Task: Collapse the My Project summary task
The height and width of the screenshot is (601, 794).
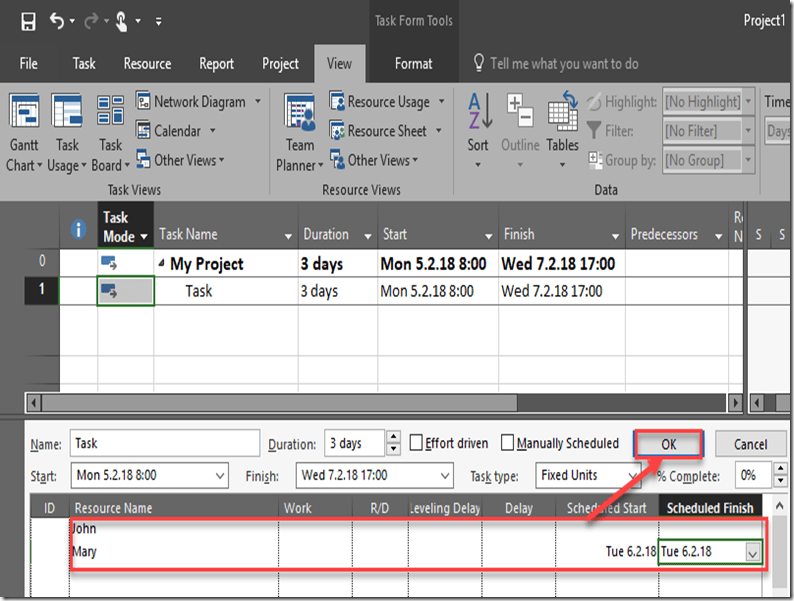Action: point(162,264)
